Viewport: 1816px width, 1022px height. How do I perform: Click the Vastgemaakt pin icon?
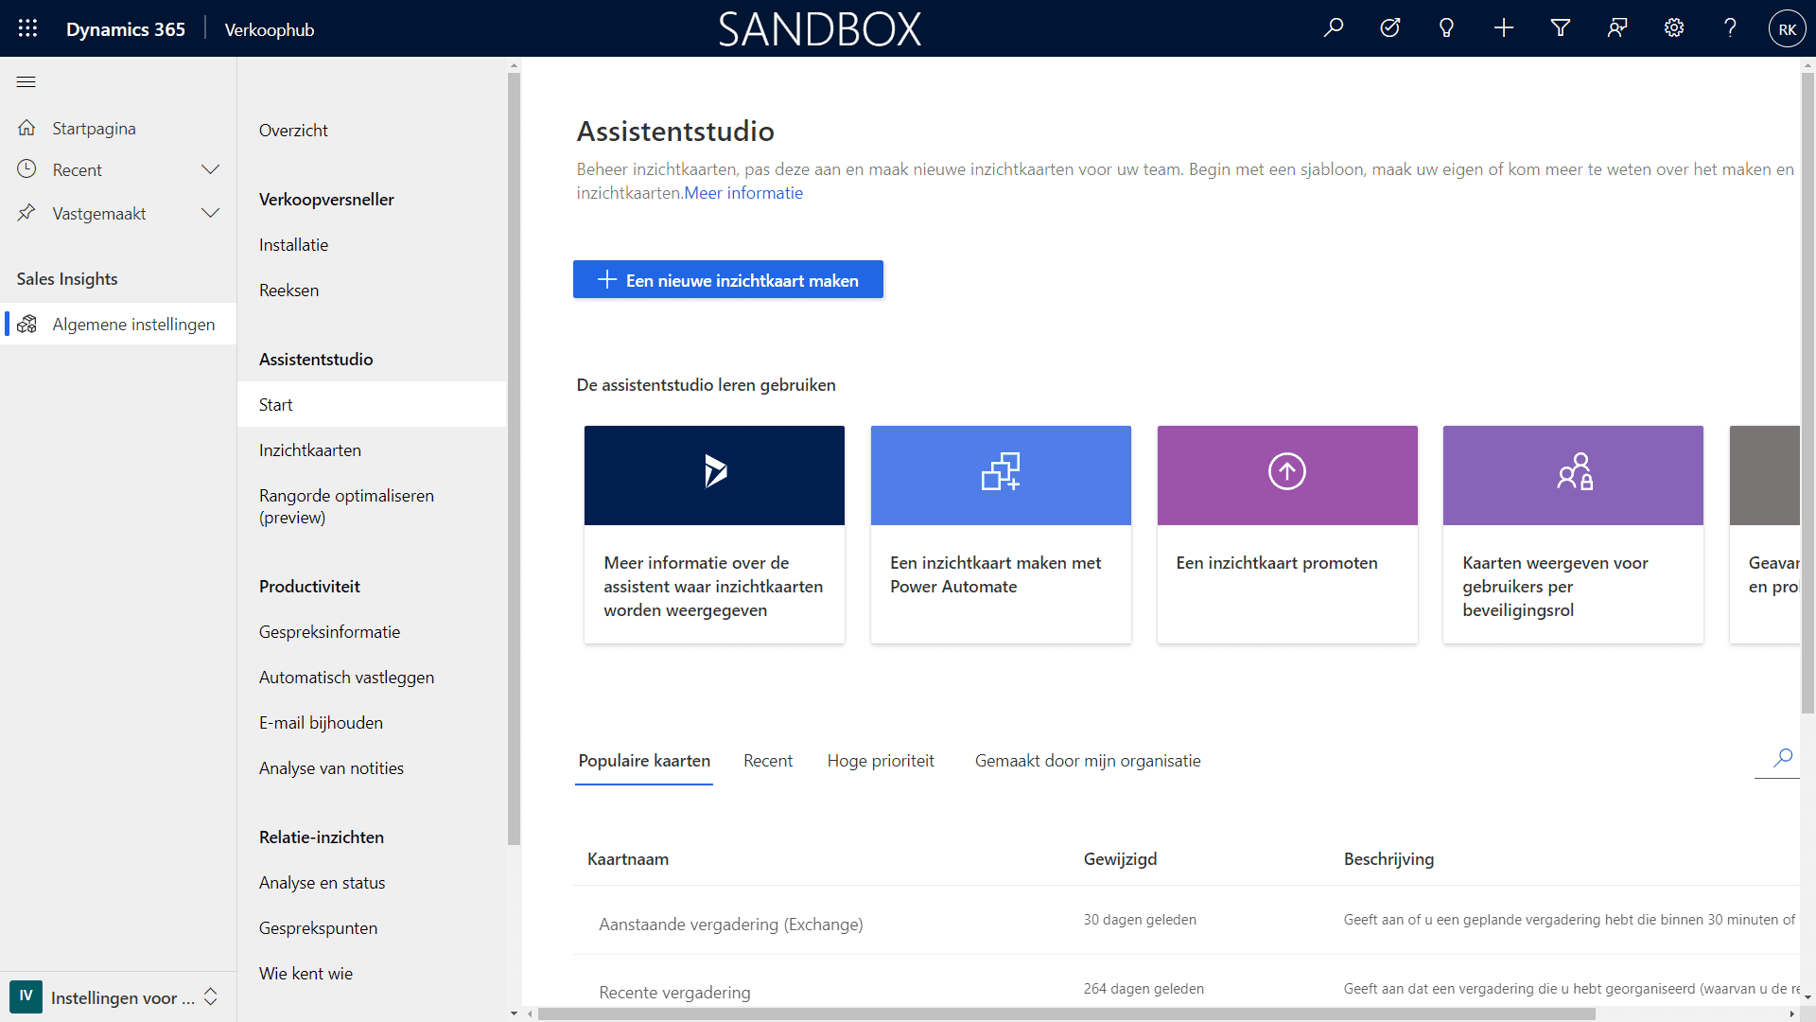point(27,213)
